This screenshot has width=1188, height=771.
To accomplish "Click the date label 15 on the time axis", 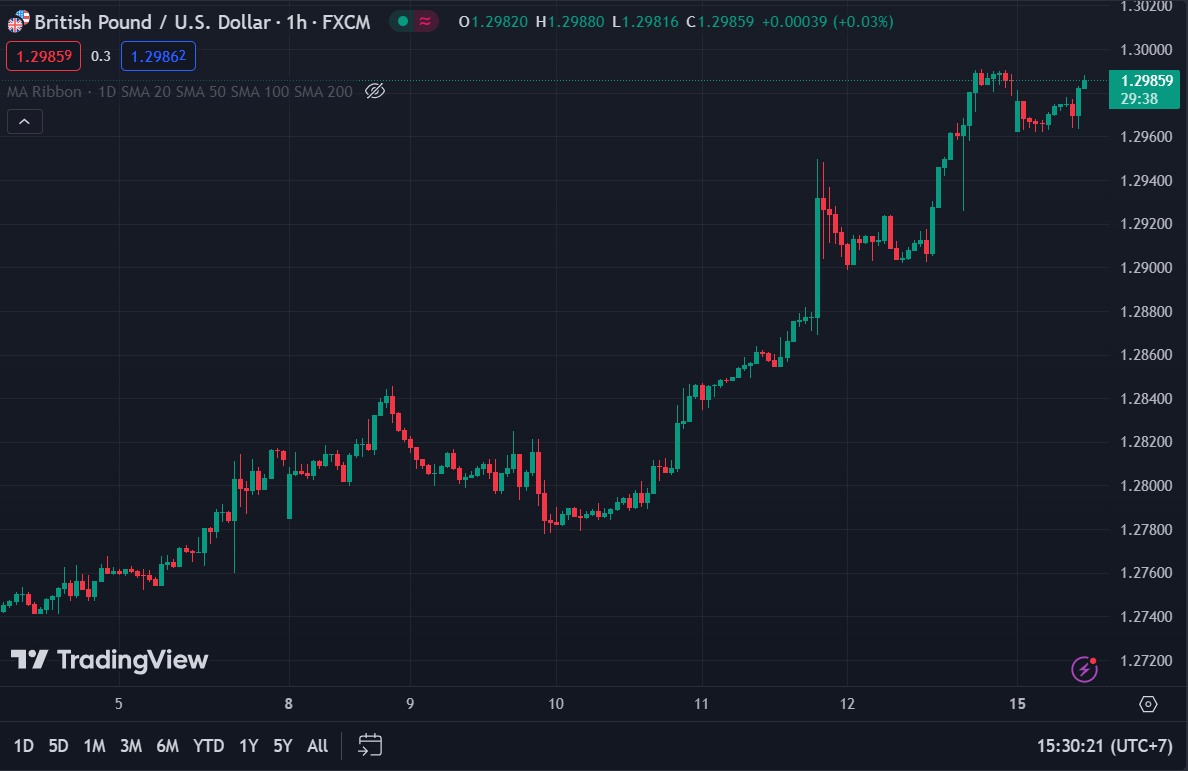I will coord(1018,704).
